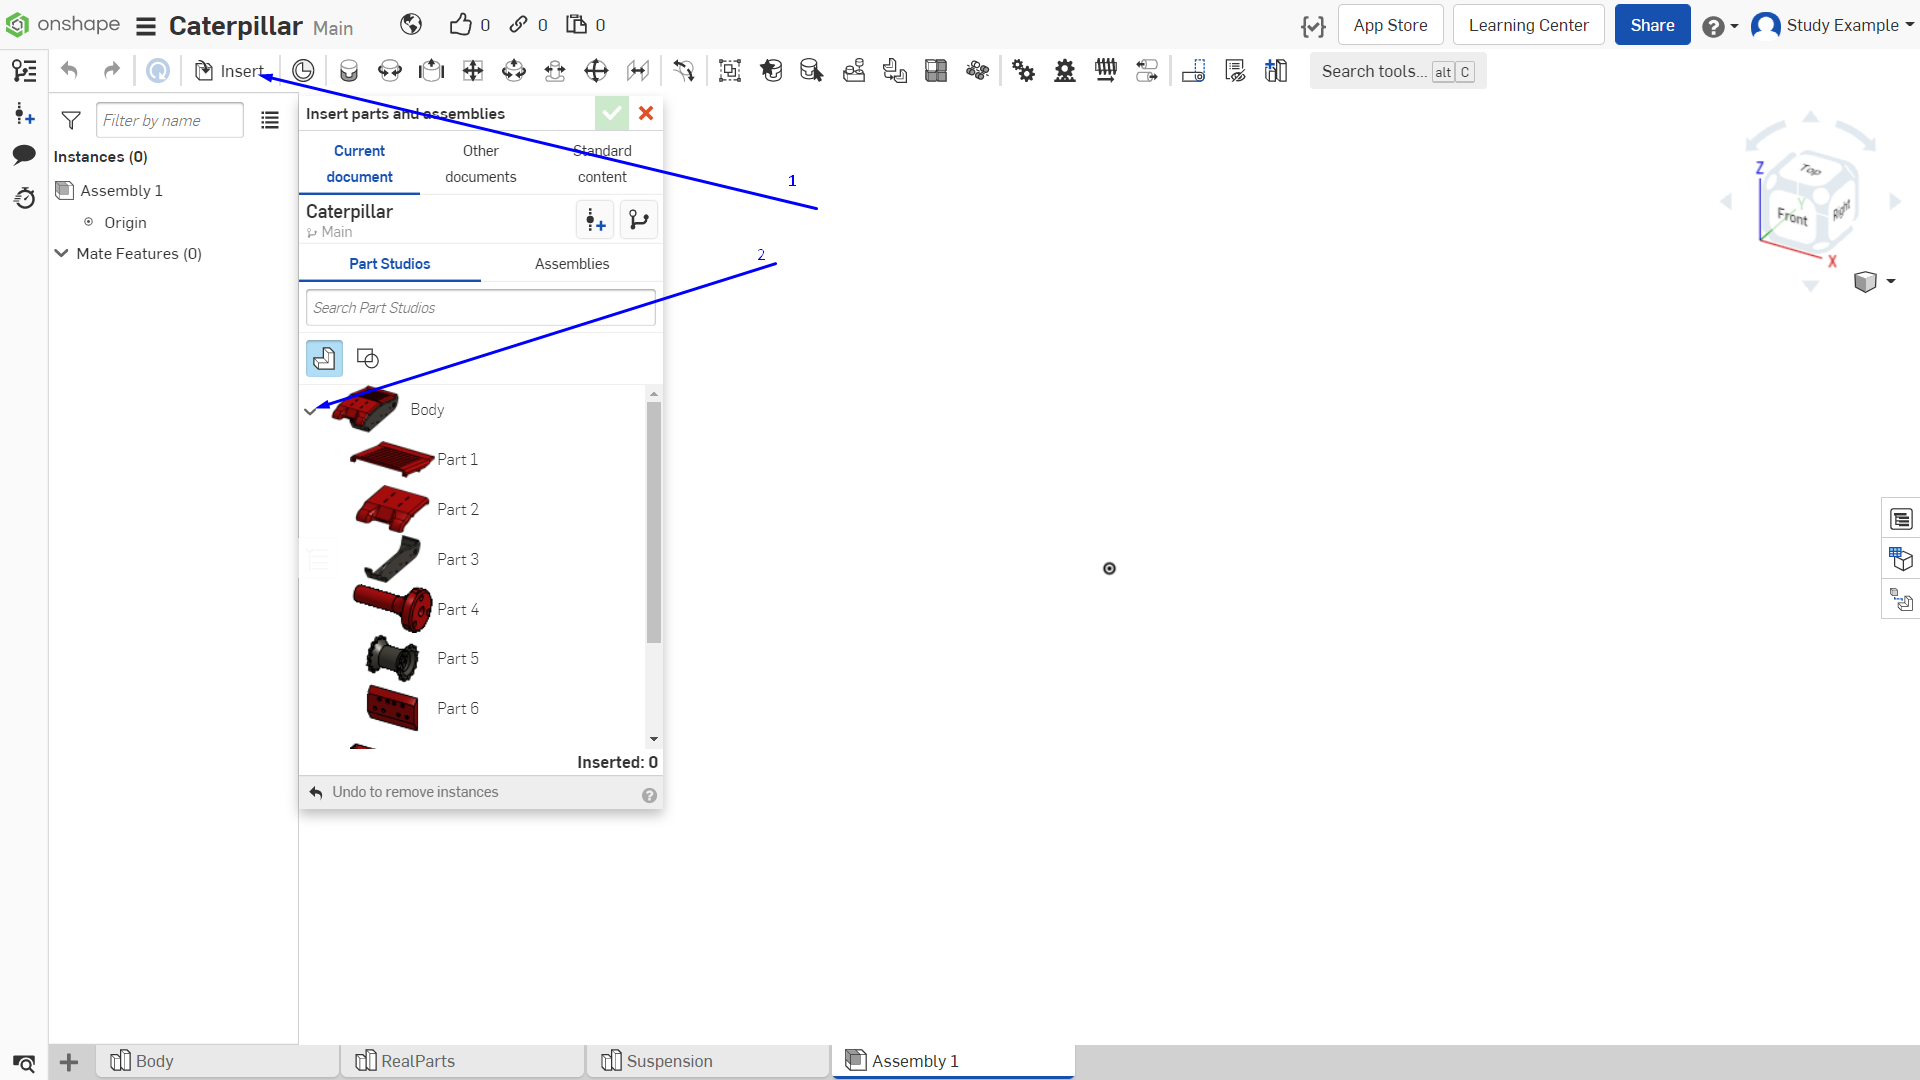Toggle the list view icon beside filter field
Image resolution: width=1920 pixels, height=1080 pixels.
coord(270,120)
